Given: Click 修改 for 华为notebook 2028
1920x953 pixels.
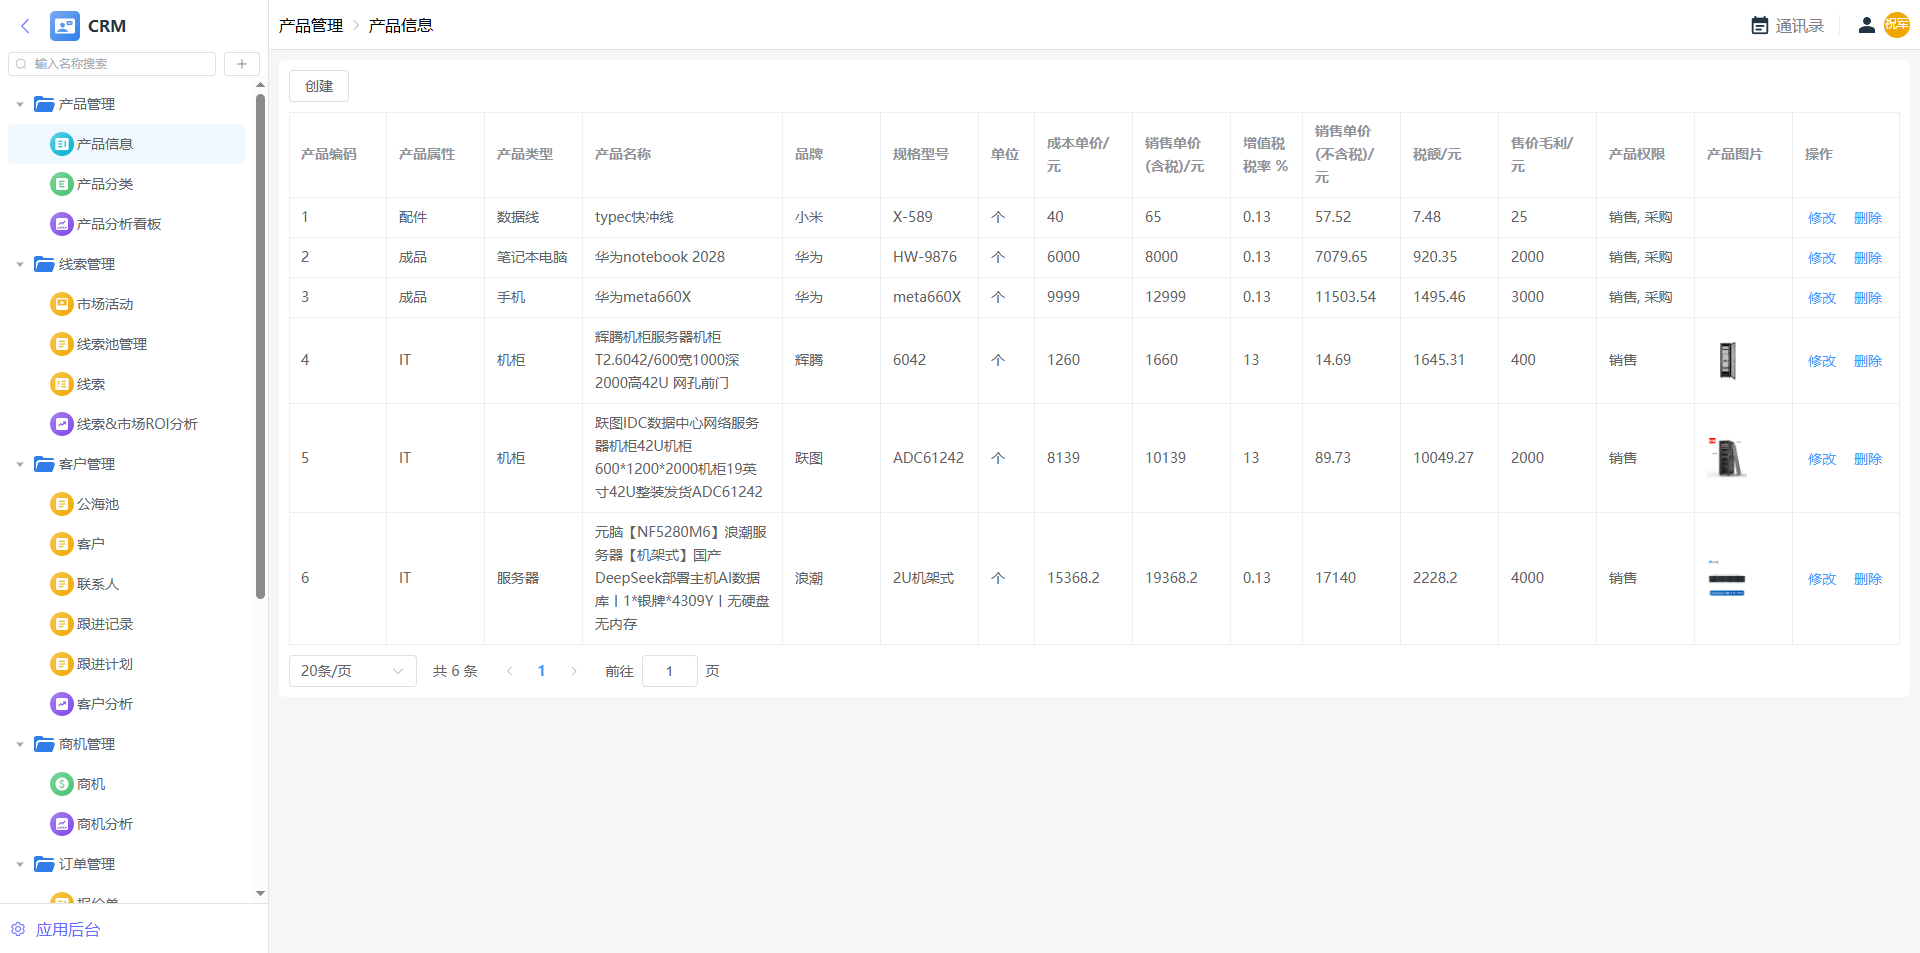Looking at the screenshot, I should coord(1821,258).
